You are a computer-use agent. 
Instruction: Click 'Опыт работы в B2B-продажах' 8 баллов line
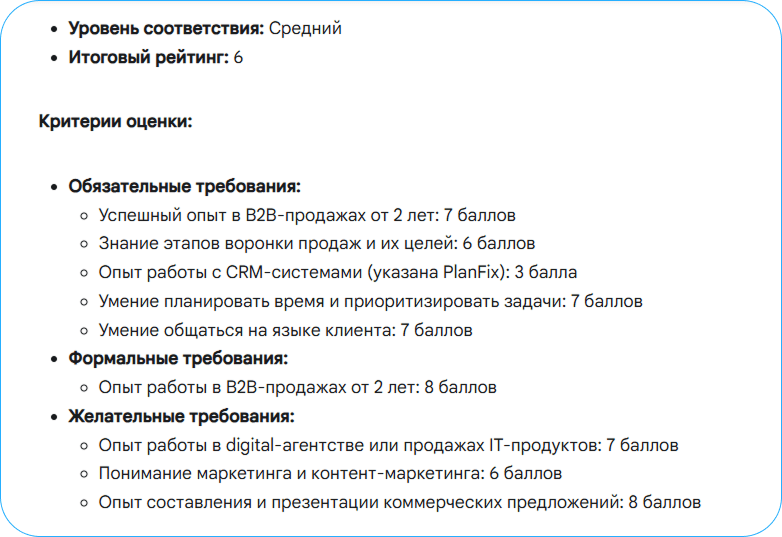(x=297, y=387)
